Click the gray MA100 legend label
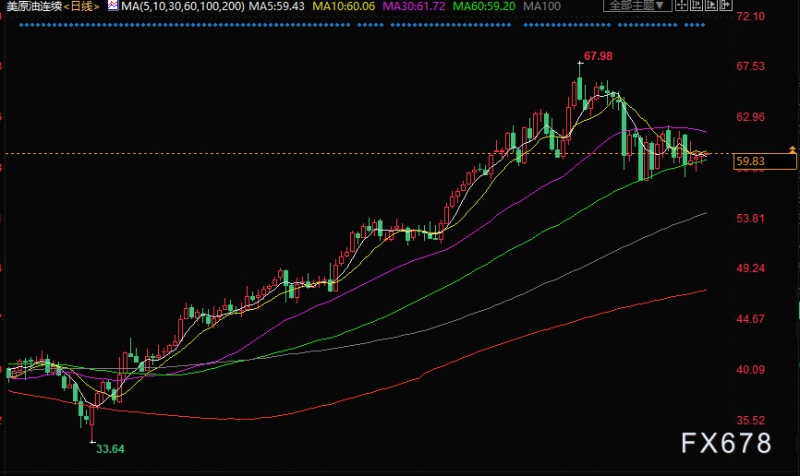 pyautogui.click(x=542, y=6)
